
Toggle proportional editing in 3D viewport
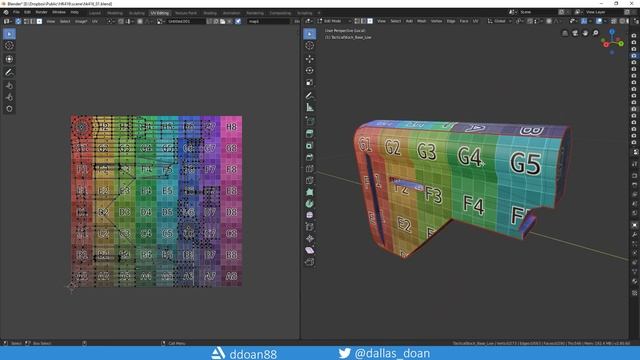[x=549, y=21]
